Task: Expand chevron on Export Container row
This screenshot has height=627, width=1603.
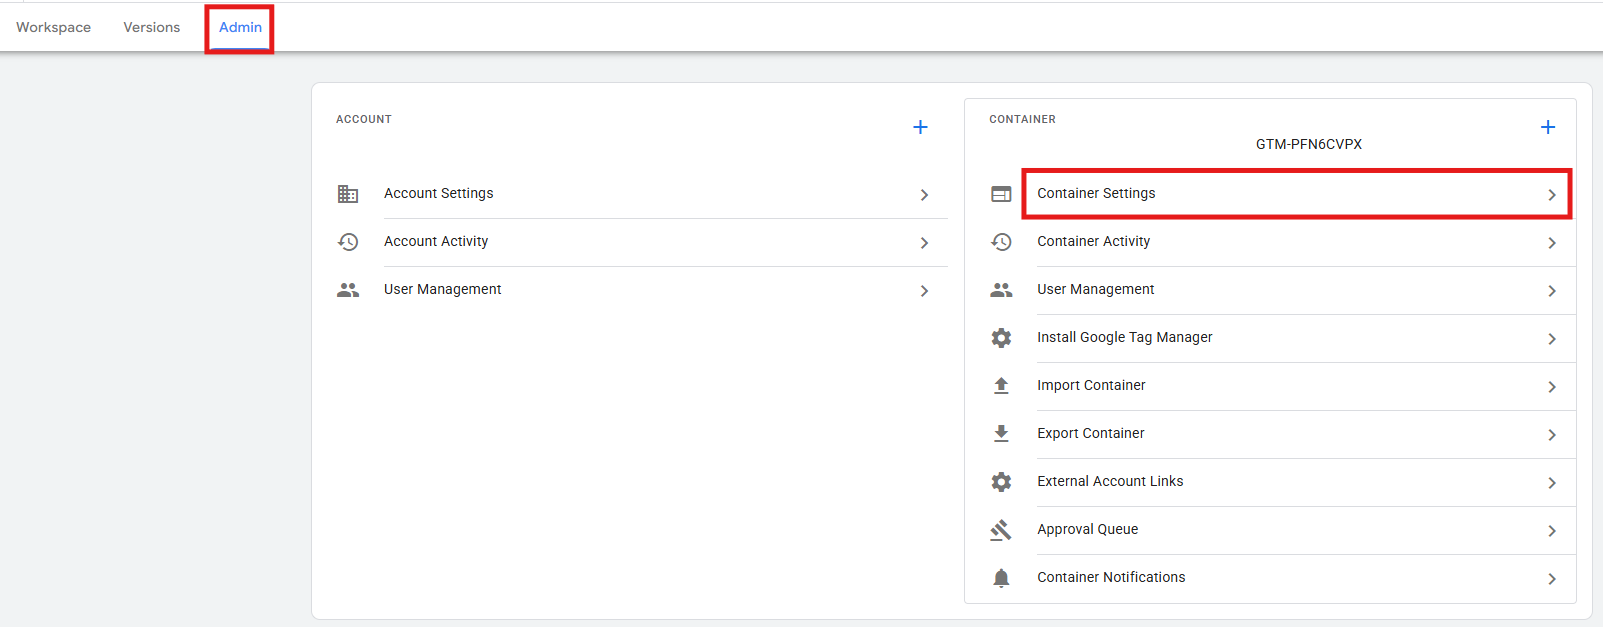Action: click(1552, 435)
